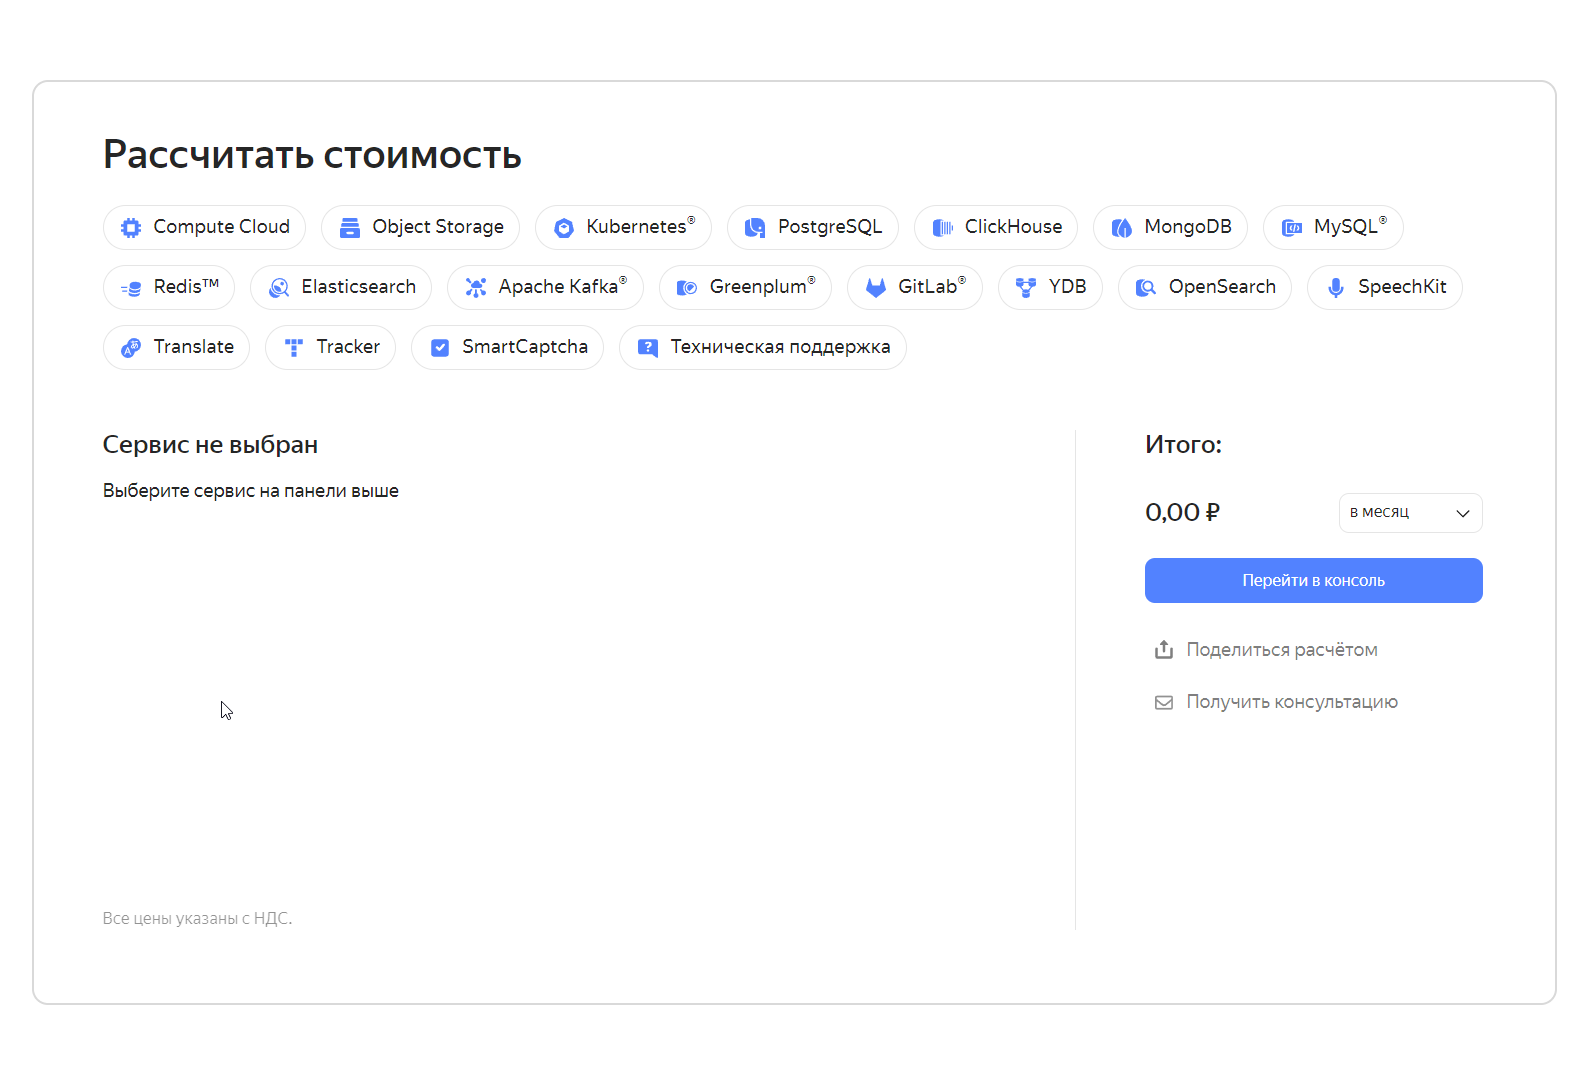
Task: Select the Redis icon
Action: point(131,288)
